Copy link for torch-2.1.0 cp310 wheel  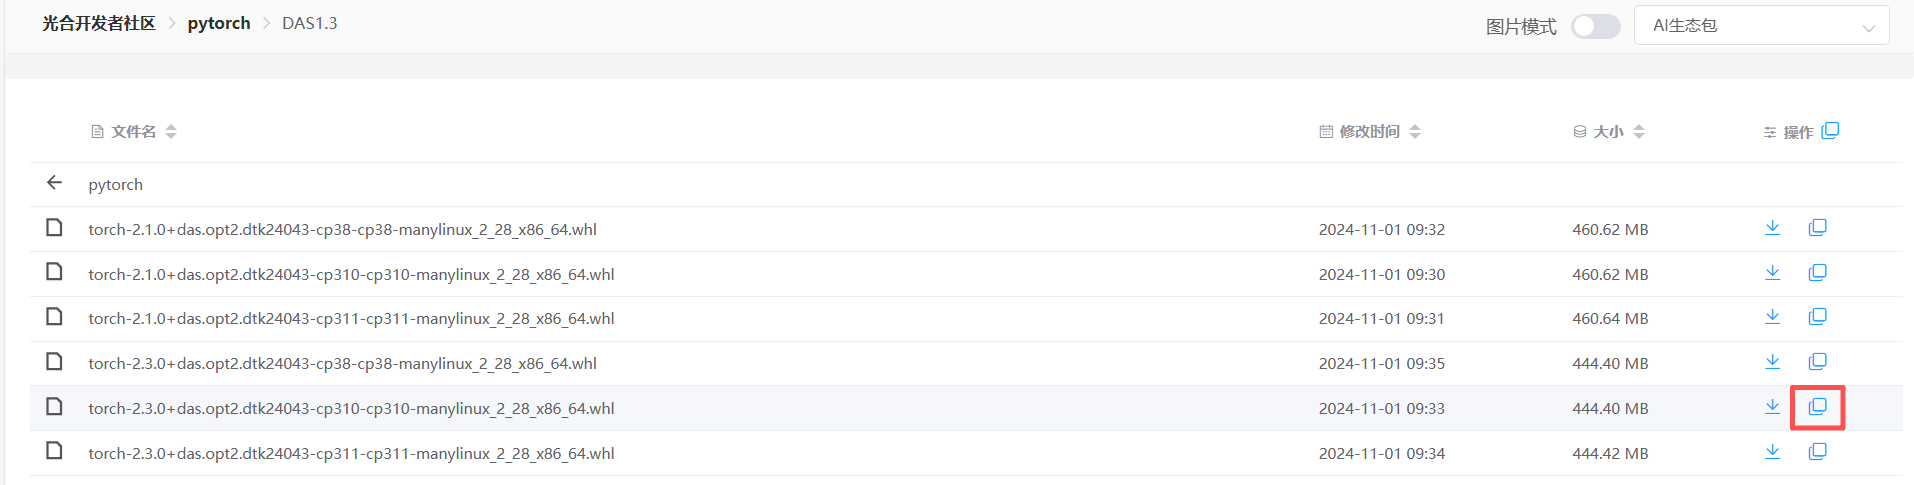(1817, 273)
